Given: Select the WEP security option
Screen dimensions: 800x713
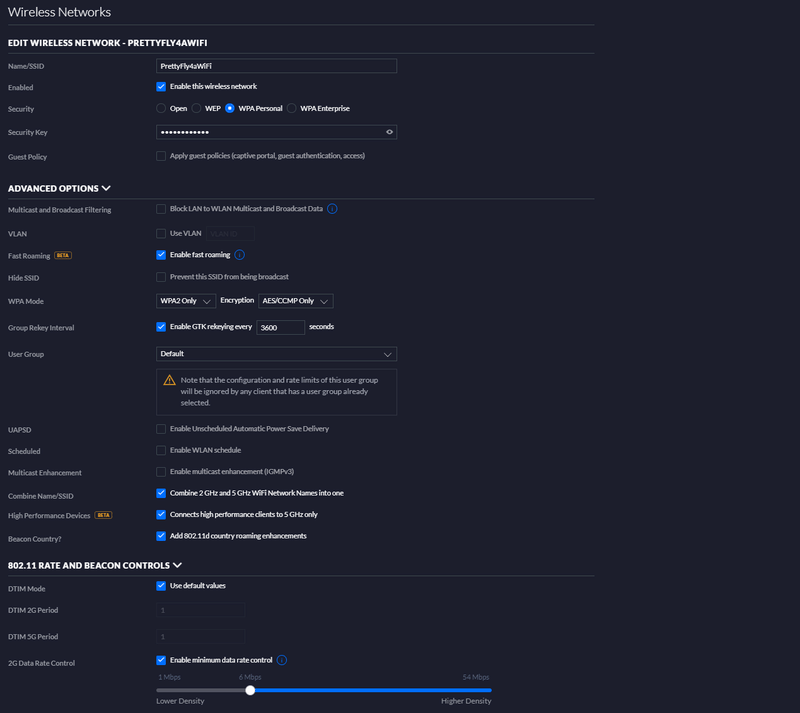Looking at the screenshot, I should click(196, 108).
